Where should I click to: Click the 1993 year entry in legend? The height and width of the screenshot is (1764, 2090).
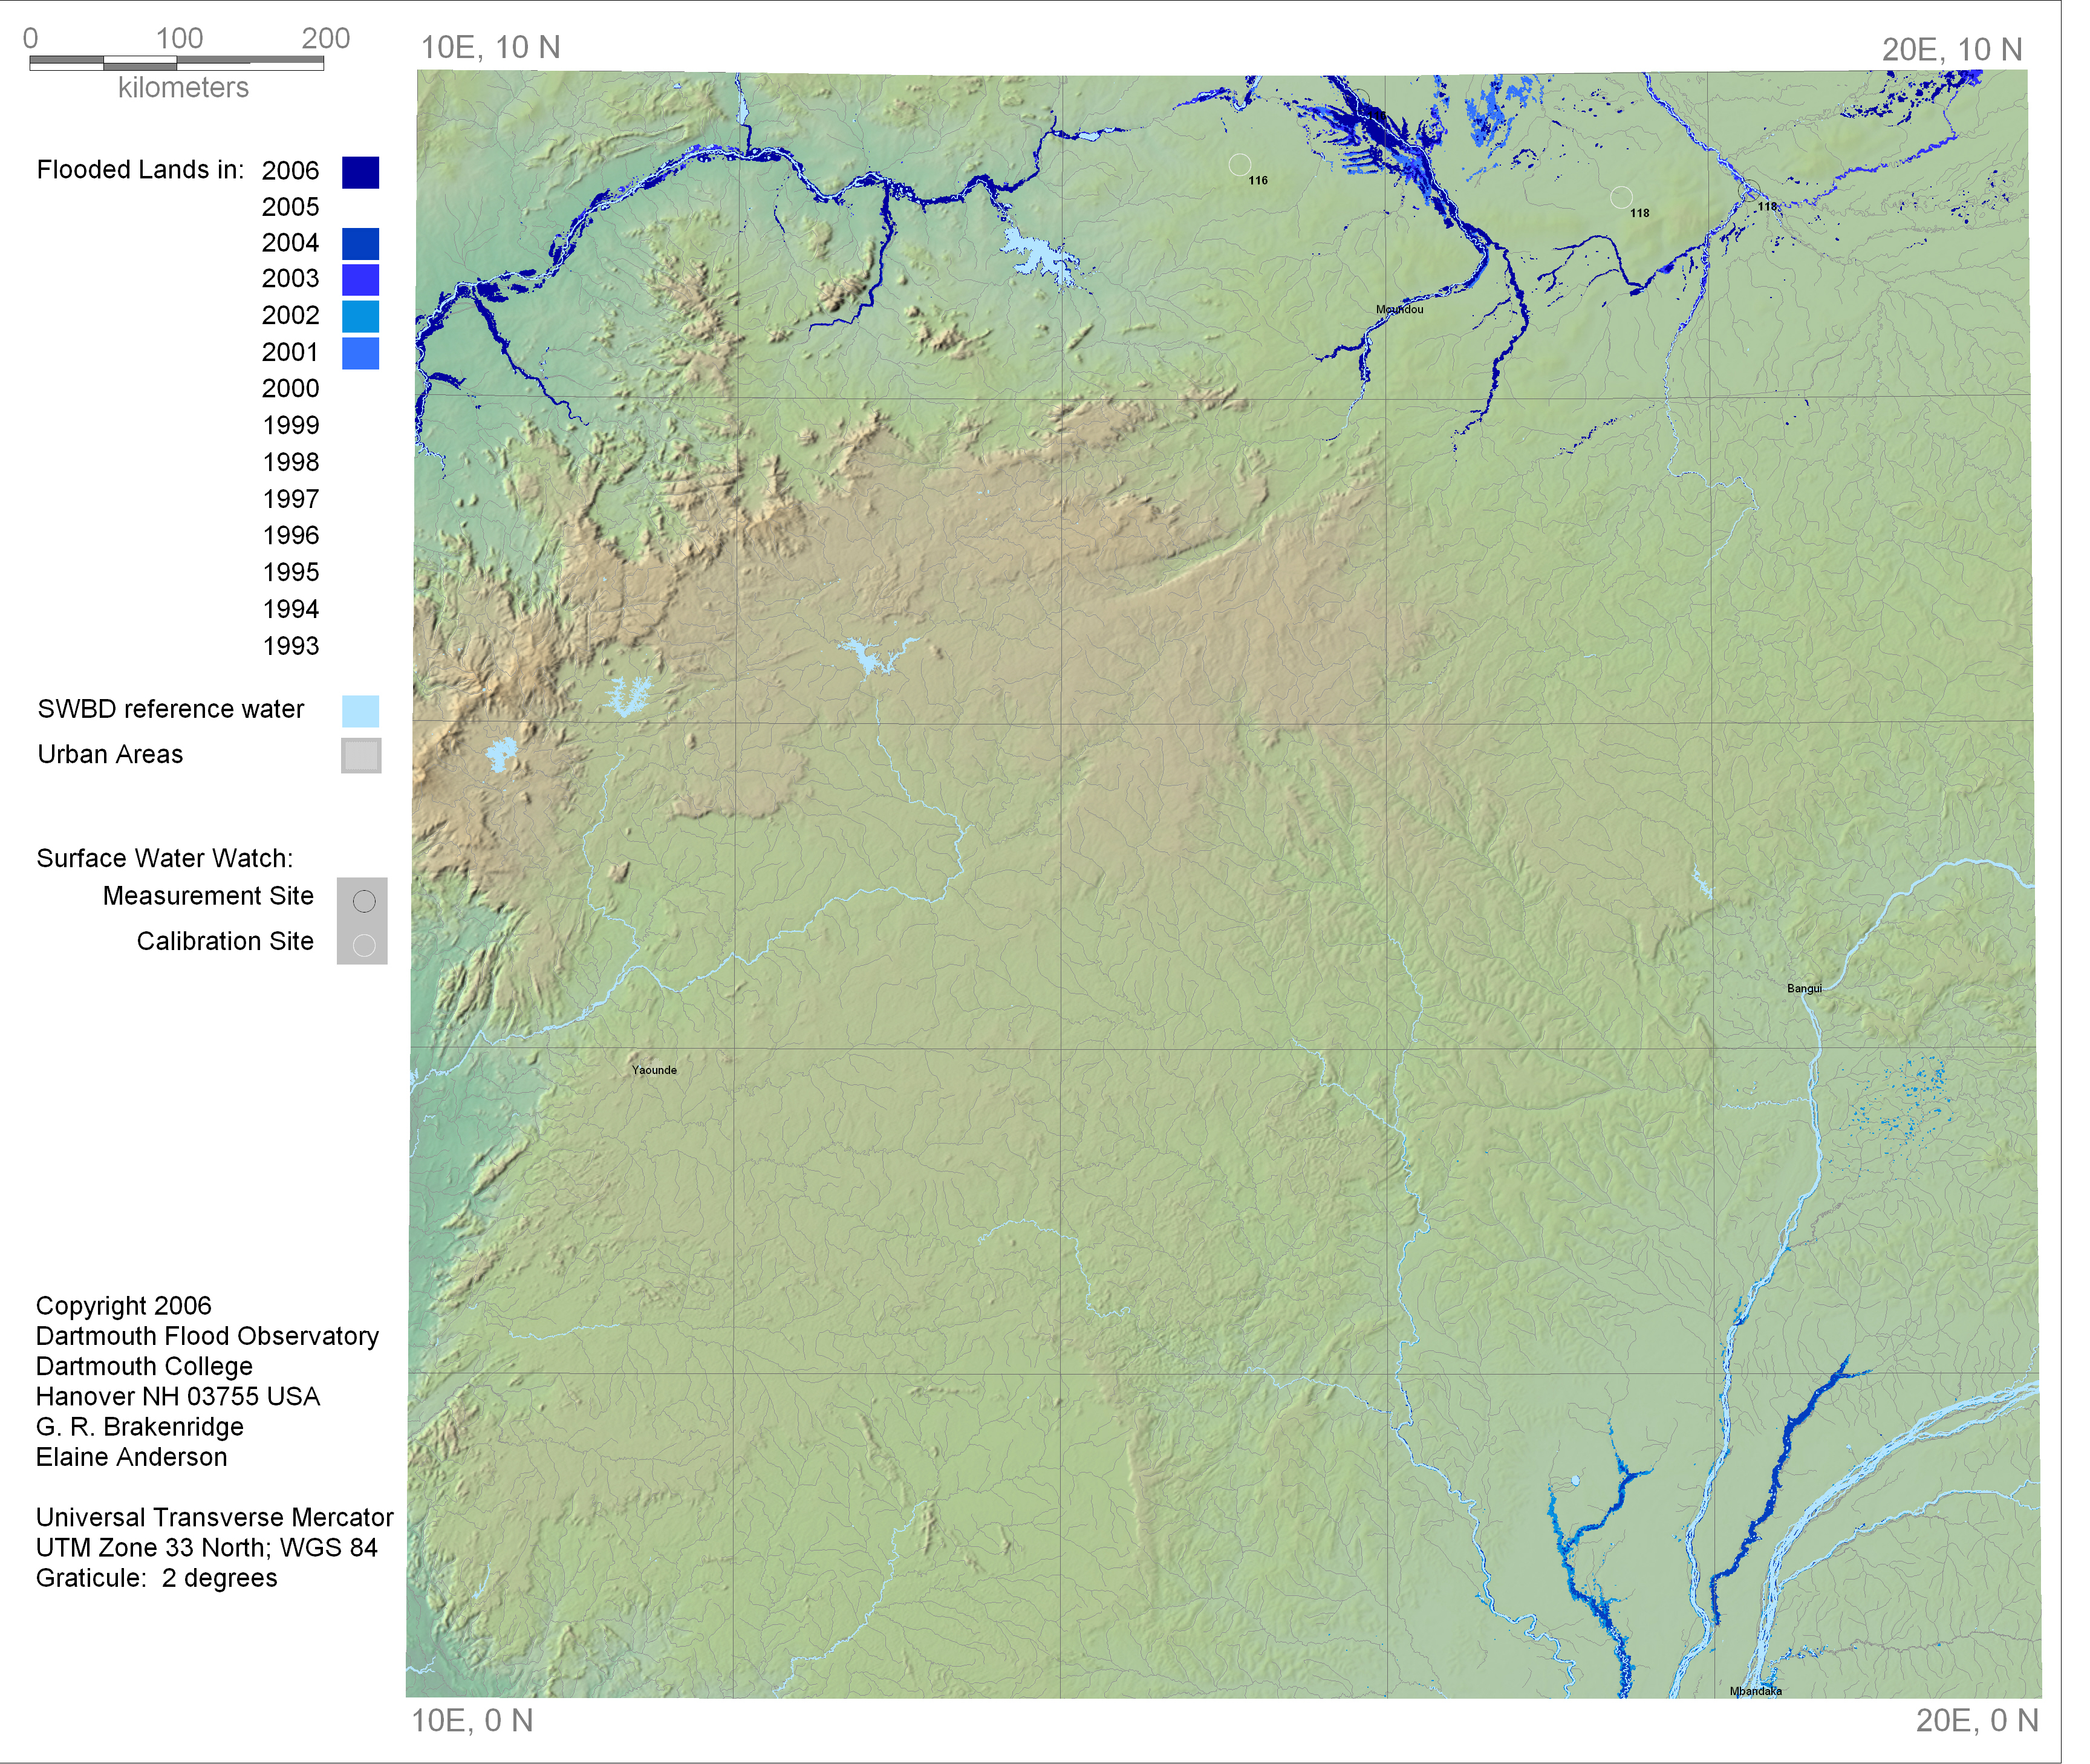point(291,646)
